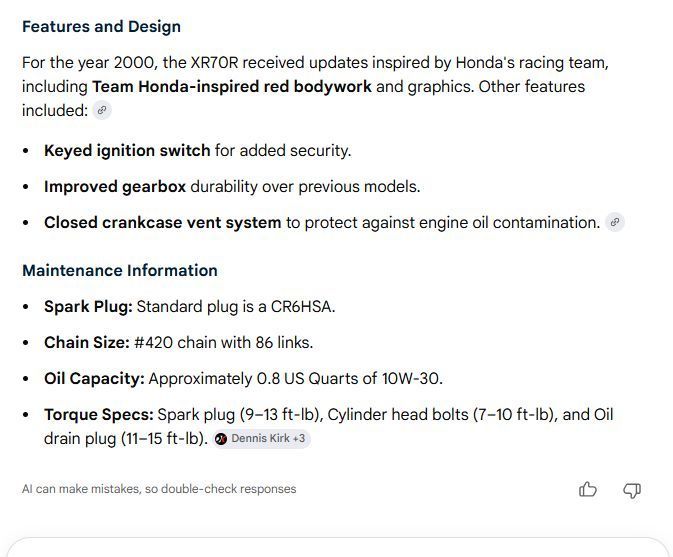The height and width of the screenshot is (557, 673).
Task: Click the "Spark Plug:" label
Action: [x=88, y=307]
